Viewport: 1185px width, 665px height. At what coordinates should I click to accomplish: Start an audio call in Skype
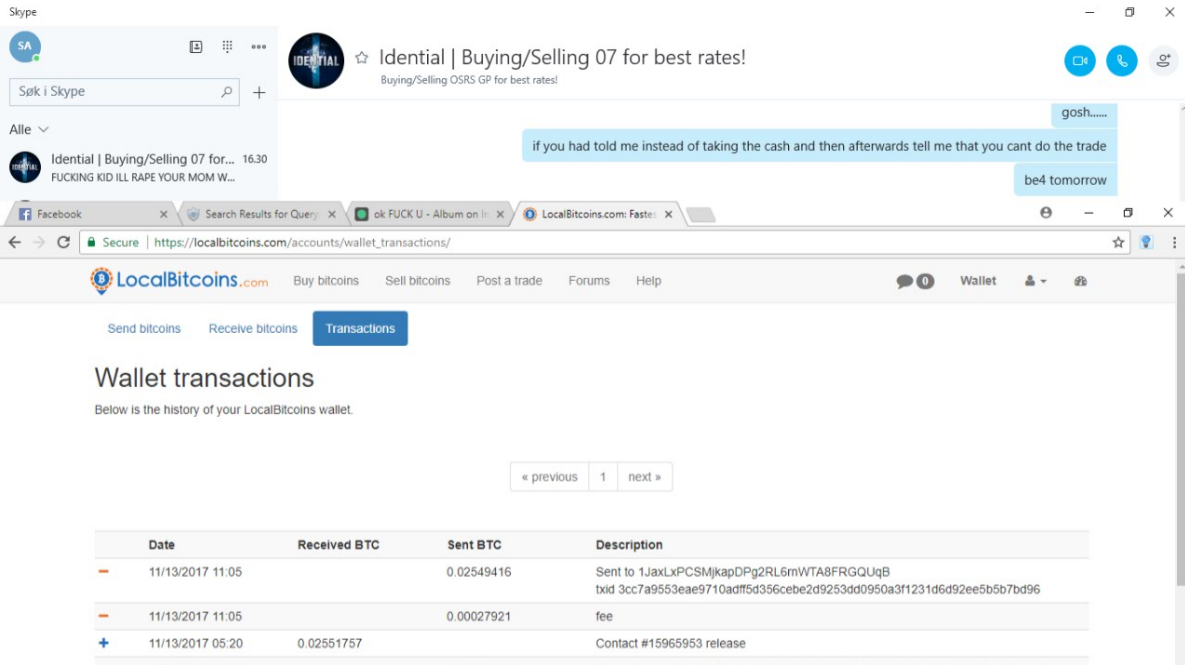click(x=1122, y=61)
